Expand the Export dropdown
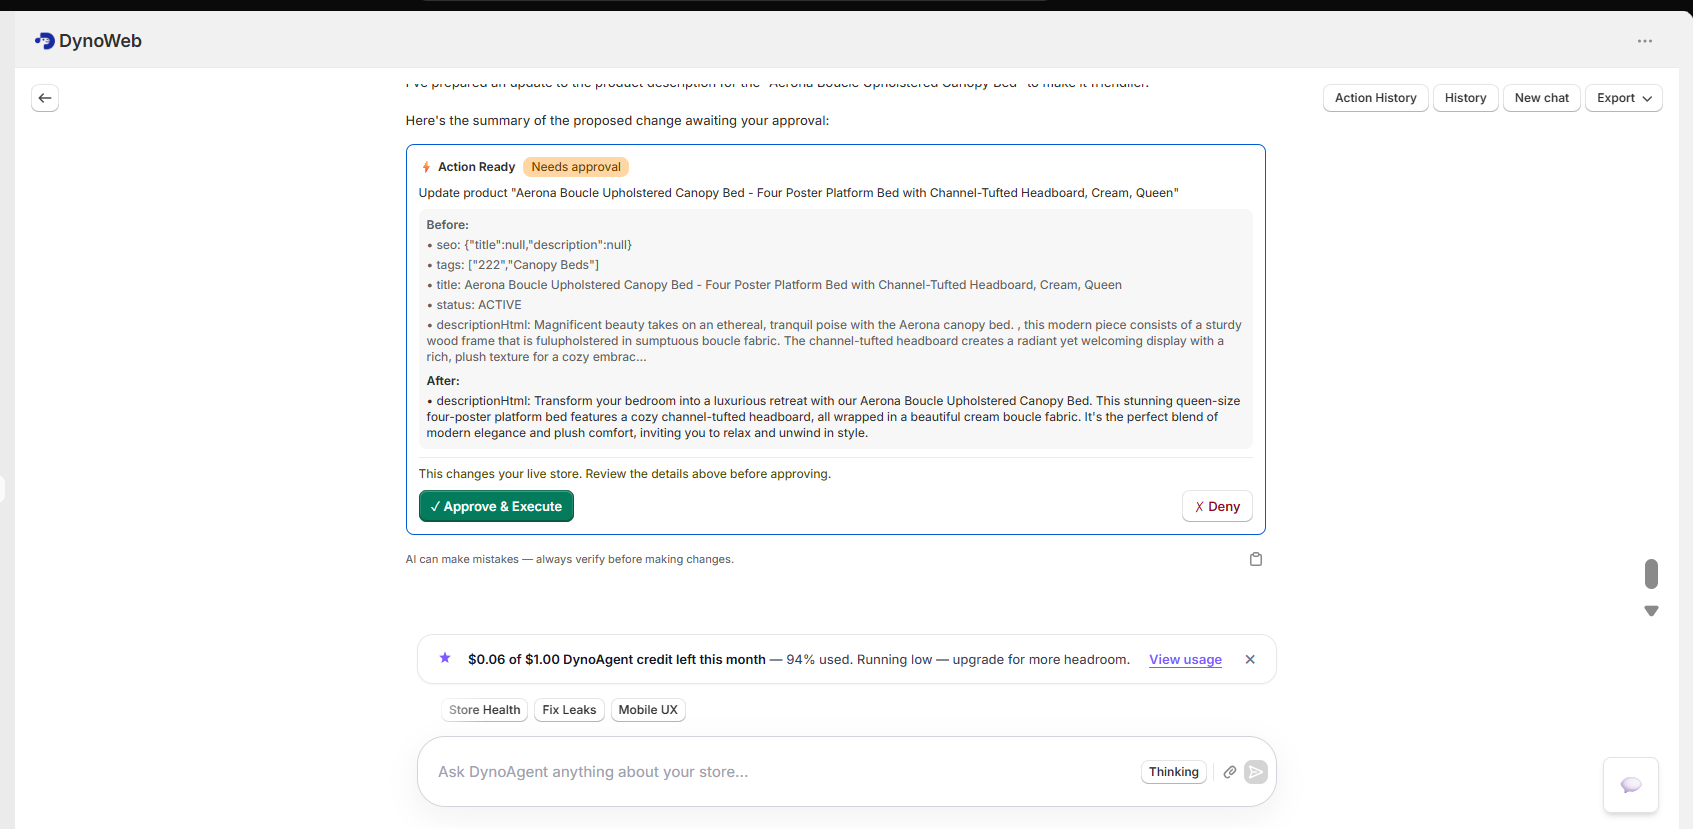The height and width of the screenshot is (829, 1693). (x=1624, y=98)
